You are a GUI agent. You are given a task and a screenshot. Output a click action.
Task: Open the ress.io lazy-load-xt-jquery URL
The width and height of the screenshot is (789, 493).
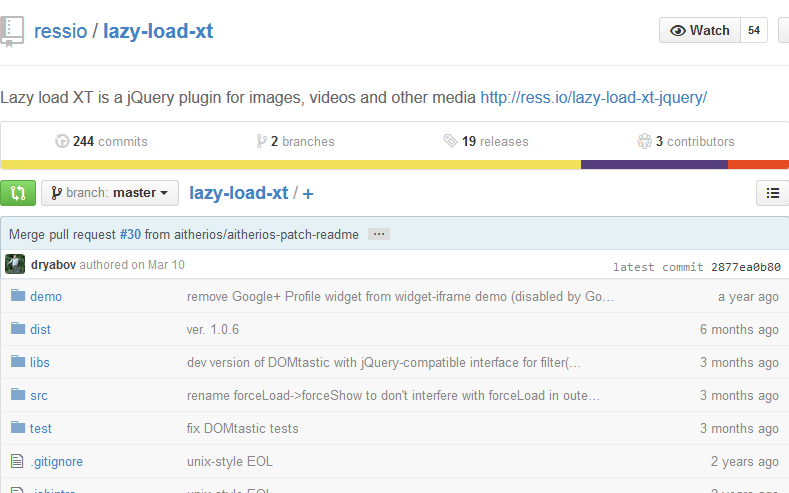[x=594, y=97]
